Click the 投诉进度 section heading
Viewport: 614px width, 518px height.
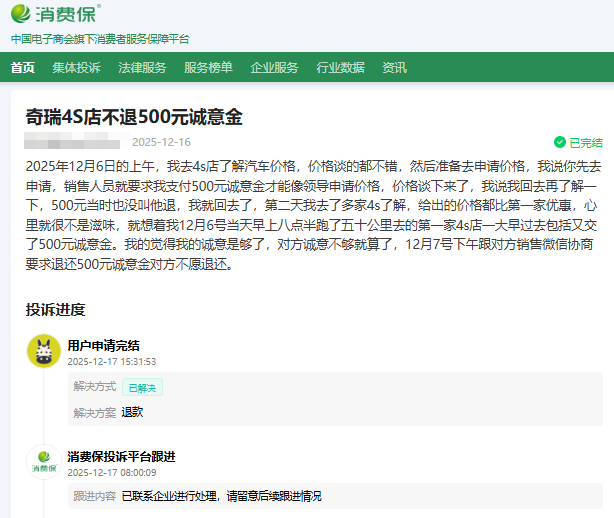click(x=56, y=309)
